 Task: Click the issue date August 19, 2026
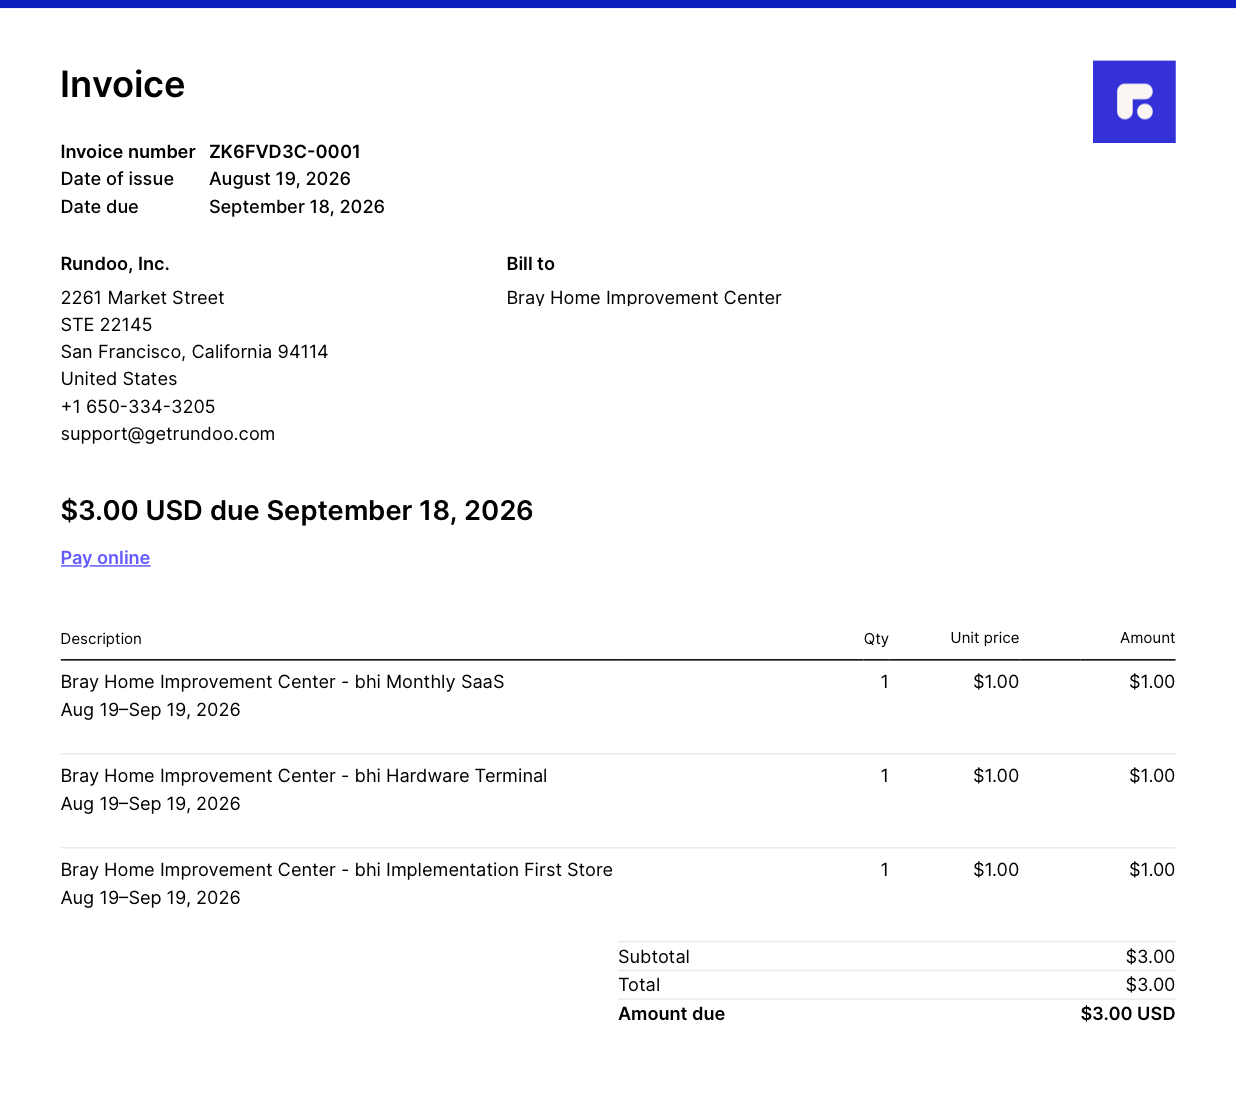point(280,179)
